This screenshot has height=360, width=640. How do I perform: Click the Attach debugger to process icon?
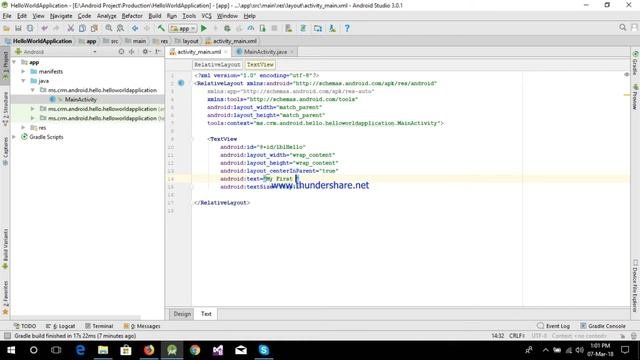(x=262, y=28)
